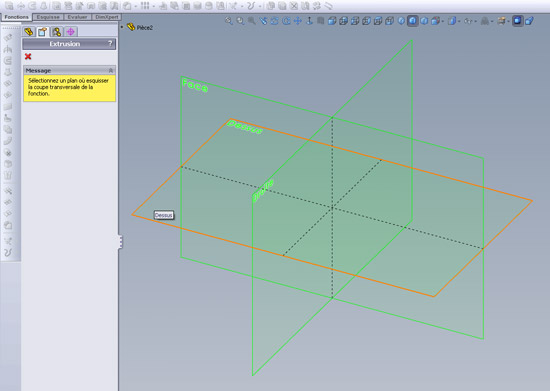
Task: Switch to the Fonctions tab
Action: pyautogui.click(x=16, y=17)
